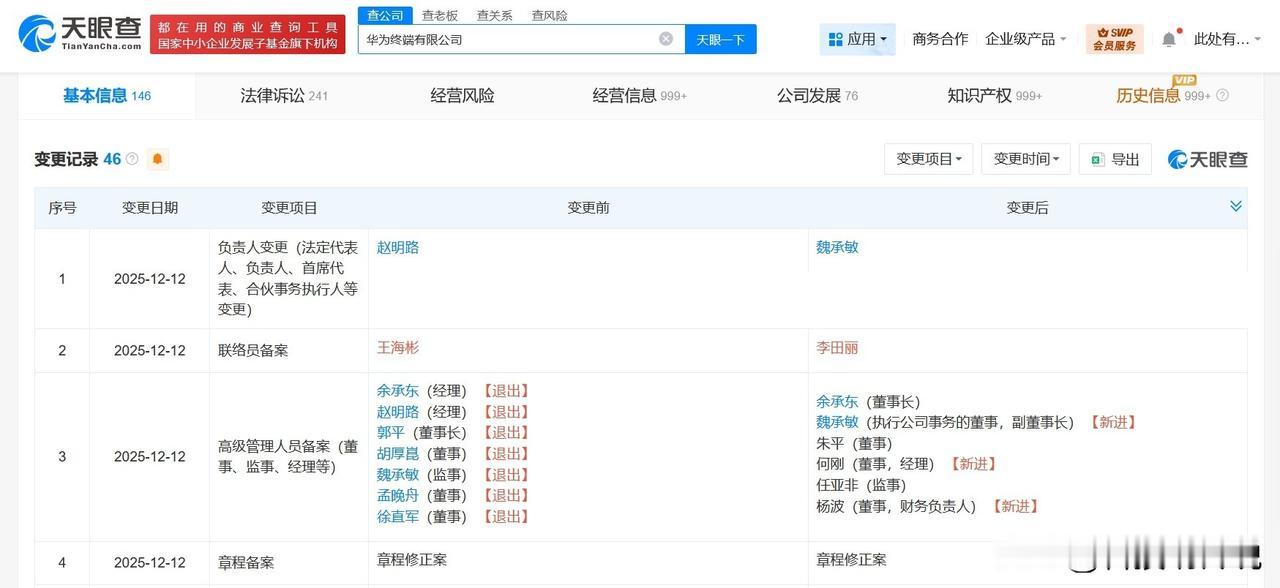Select the 基本信息 tab

(x=107, y=96)
